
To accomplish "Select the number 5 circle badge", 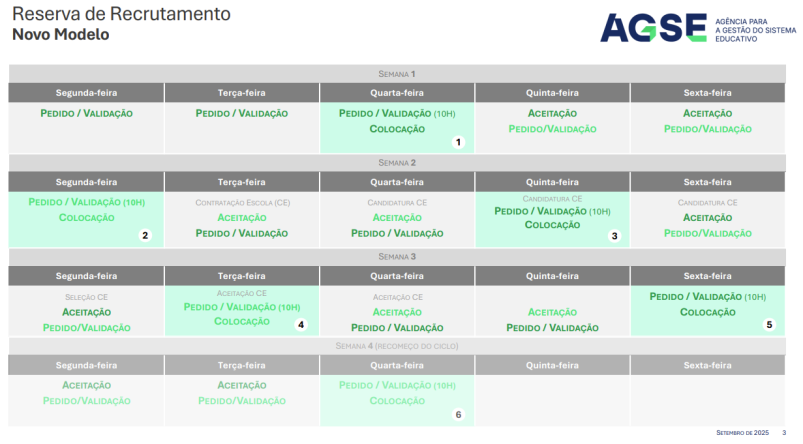I will click(770, 324).
